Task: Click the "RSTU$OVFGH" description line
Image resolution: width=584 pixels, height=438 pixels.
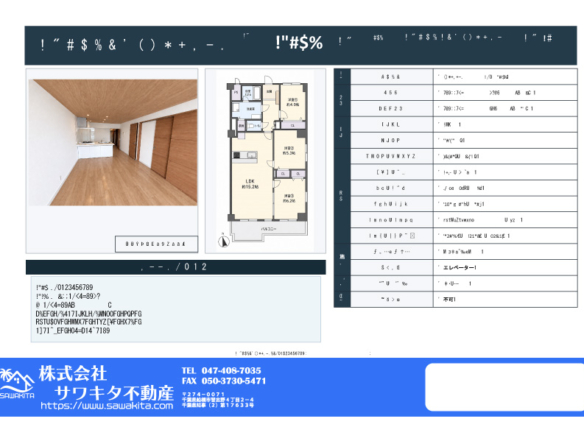Action: 89,321
